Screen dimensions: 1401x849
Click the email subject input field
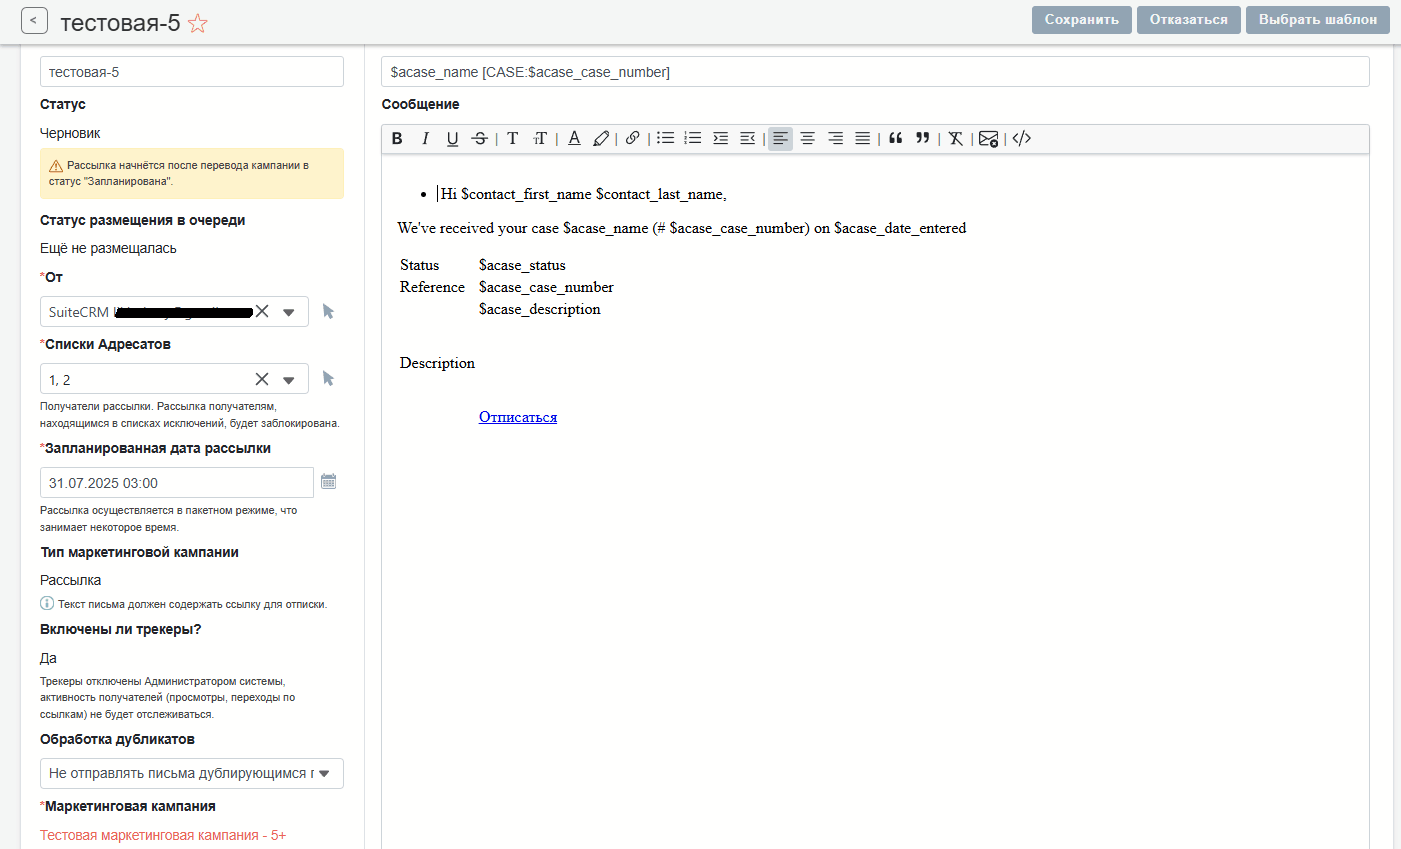875,72
